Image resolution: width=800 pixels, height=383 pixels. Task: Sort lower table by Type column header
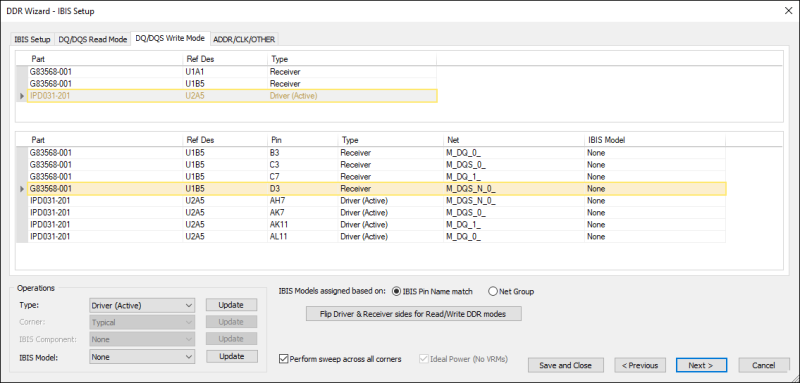click(390, 140)
